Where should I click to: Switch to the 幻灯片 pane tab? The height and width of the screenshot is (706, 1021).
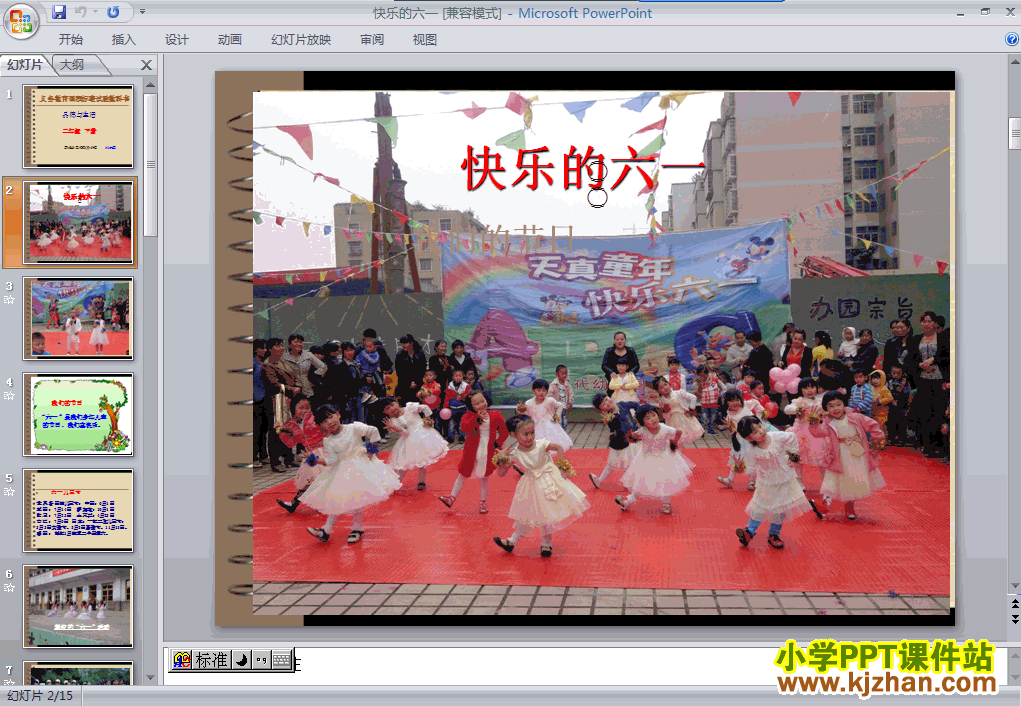tap(25, 64)
